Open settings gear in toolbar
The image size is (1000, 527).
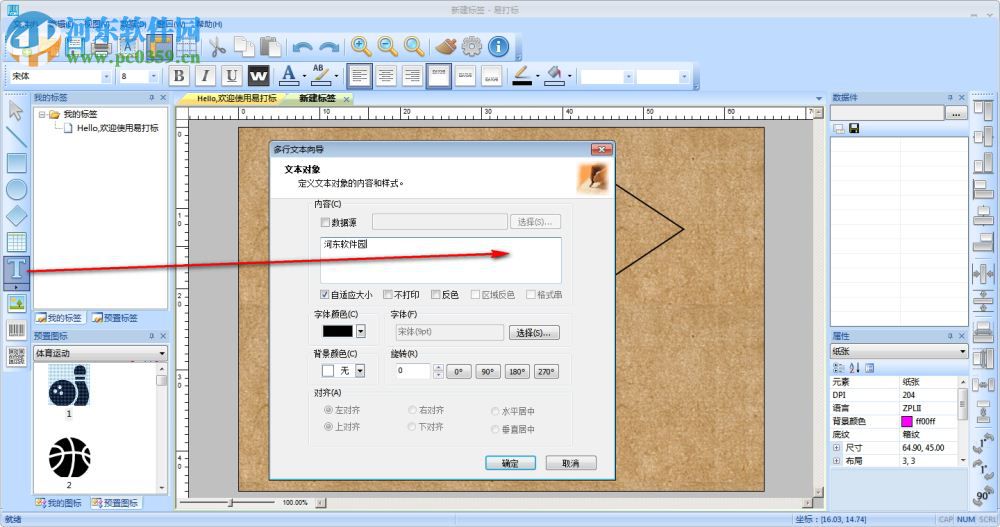point(472,46)
